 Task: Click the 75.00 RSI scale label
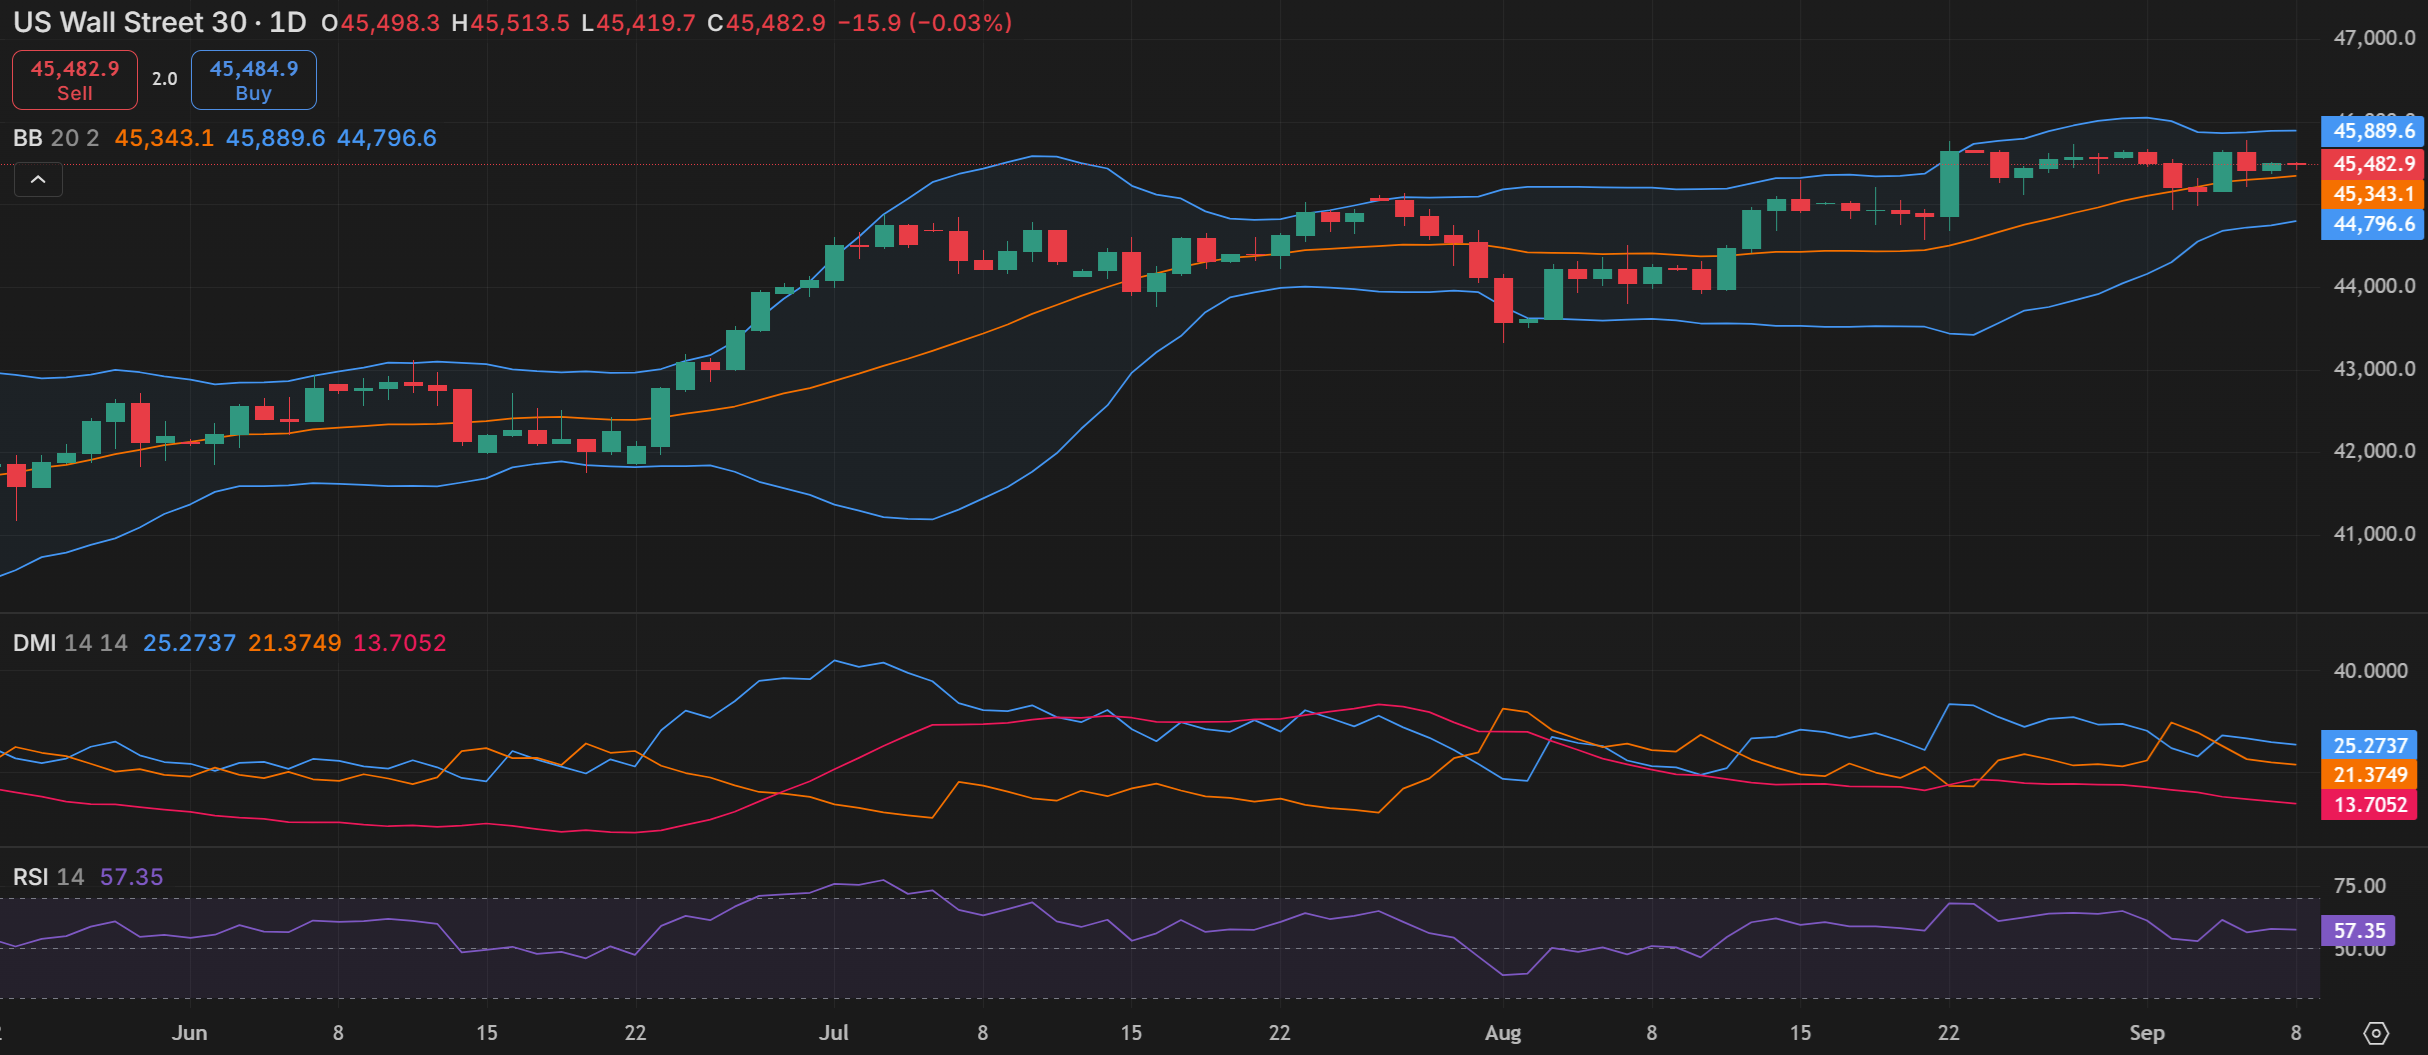click(2359, 886)
